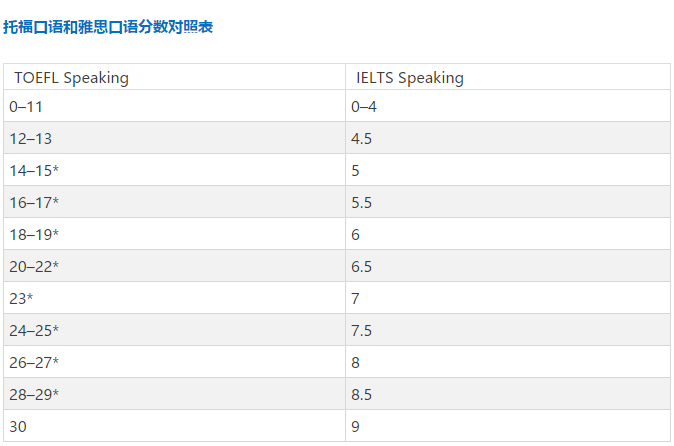This screenshot has height=446, width=674.
Task: Click the 20–22* TOEFL score cell
Action: (34, 266)
